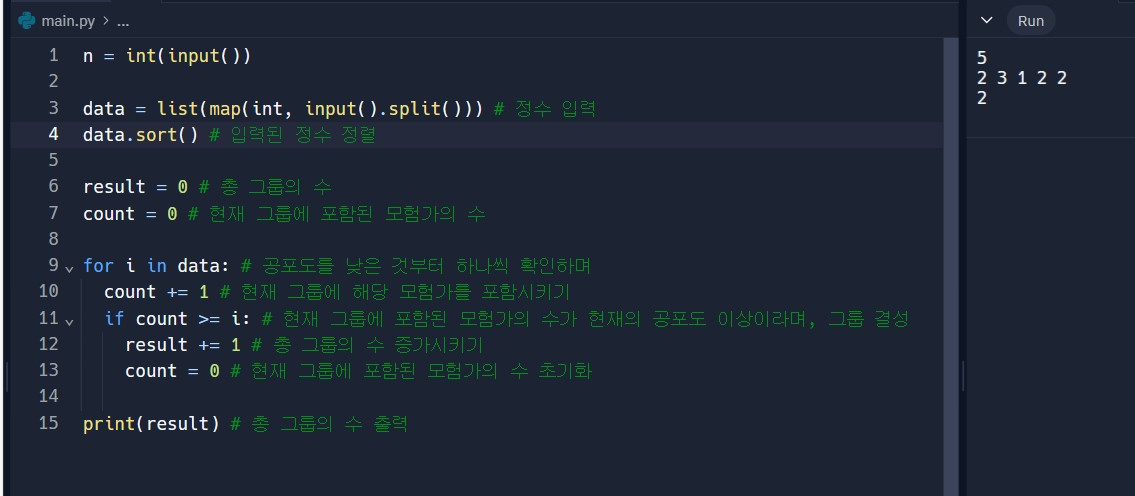Click the data.sort() call on line 4

pos(140,135)
